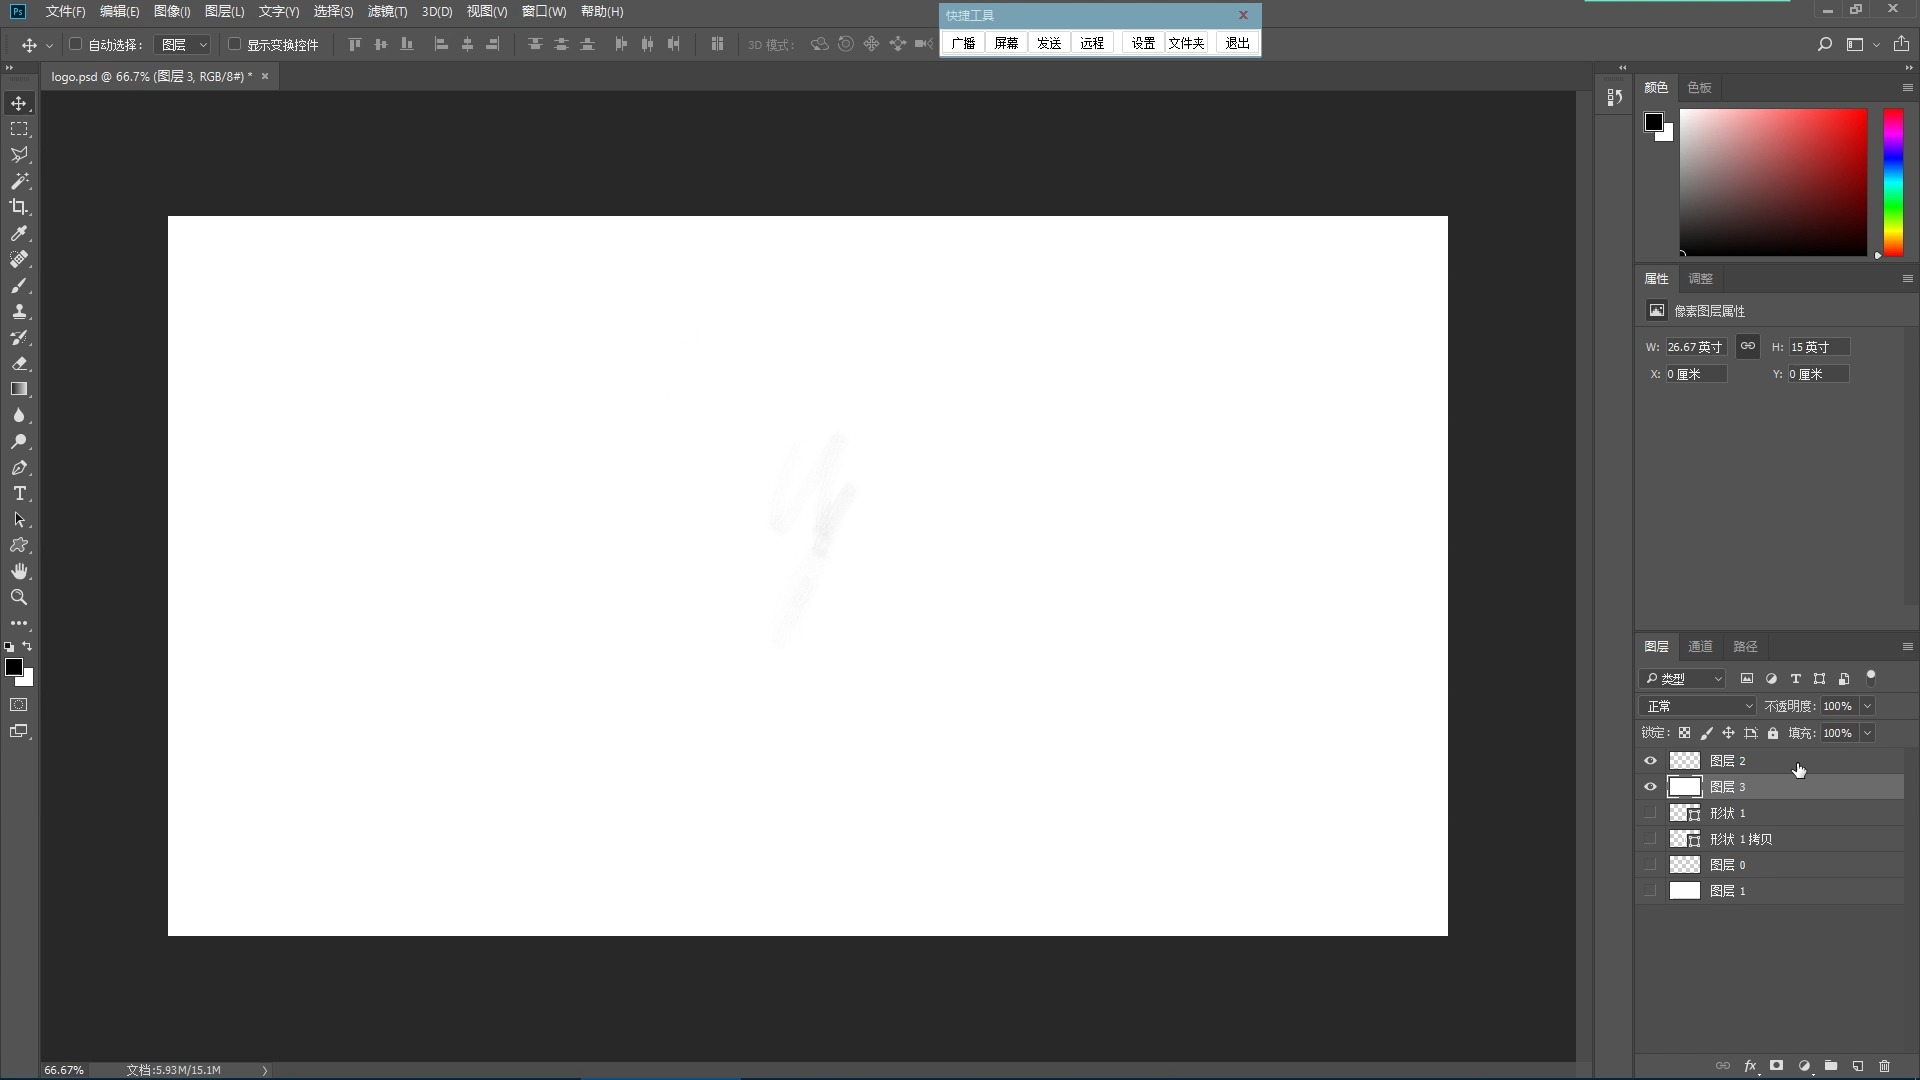Select the History Brush tool
The width and height of the screenshot is (1920, 1080).
(19, 337)
